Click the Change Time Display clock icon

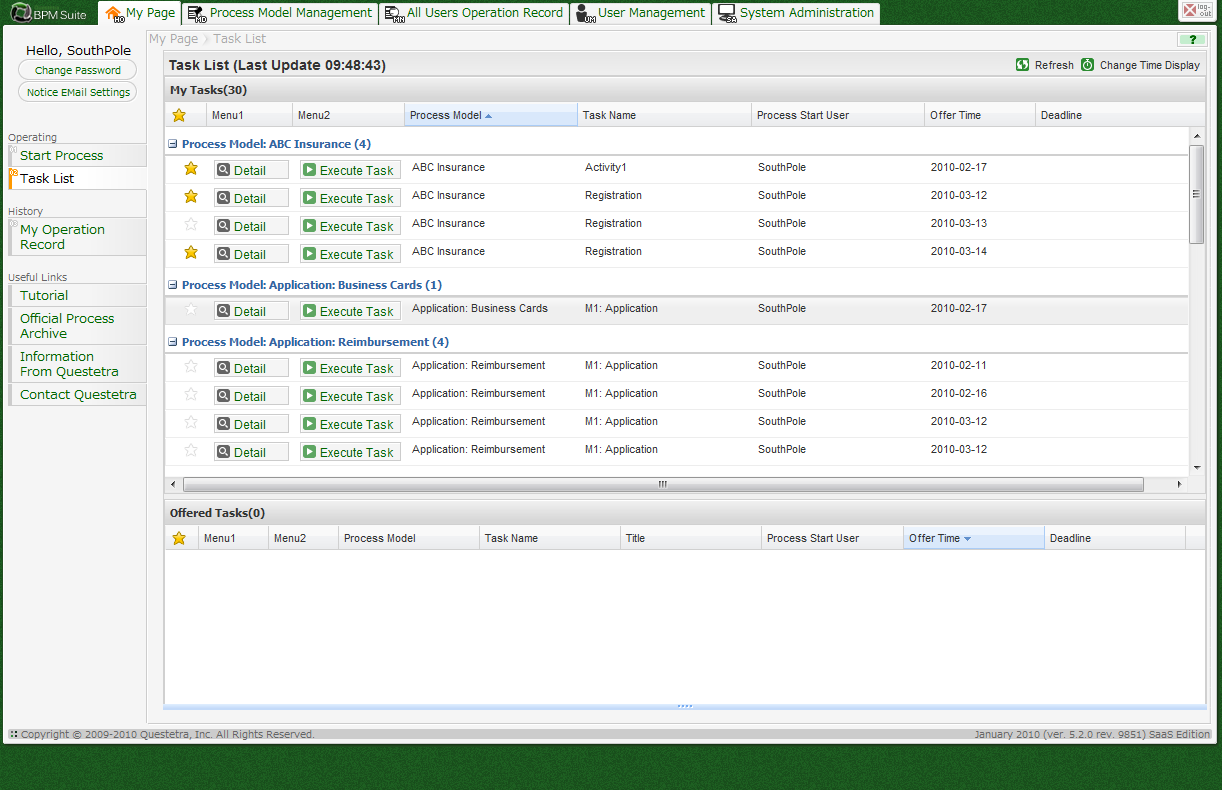click(1087, 65)
